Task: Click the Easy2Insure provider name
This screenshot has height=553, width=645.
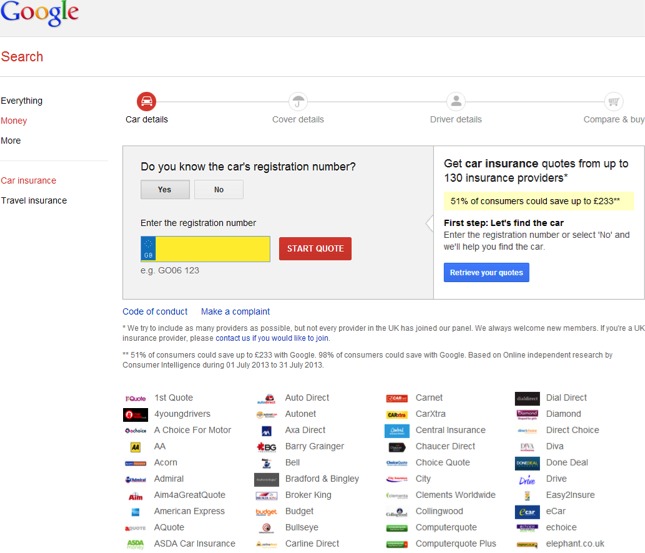Action: [x=570, y=495]
